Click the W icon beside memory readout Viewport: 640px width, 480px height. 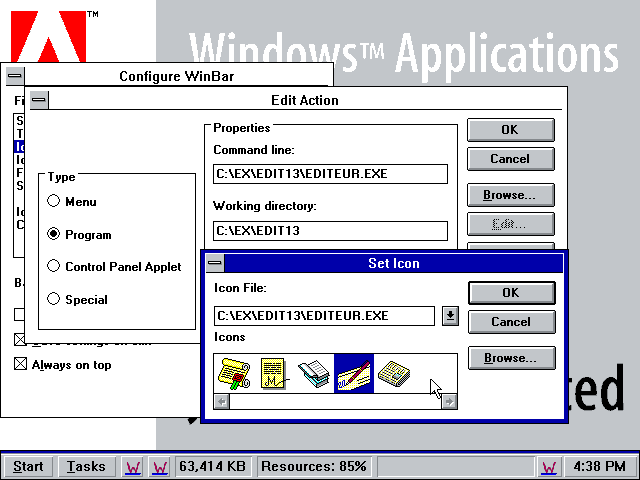(160, 466)
